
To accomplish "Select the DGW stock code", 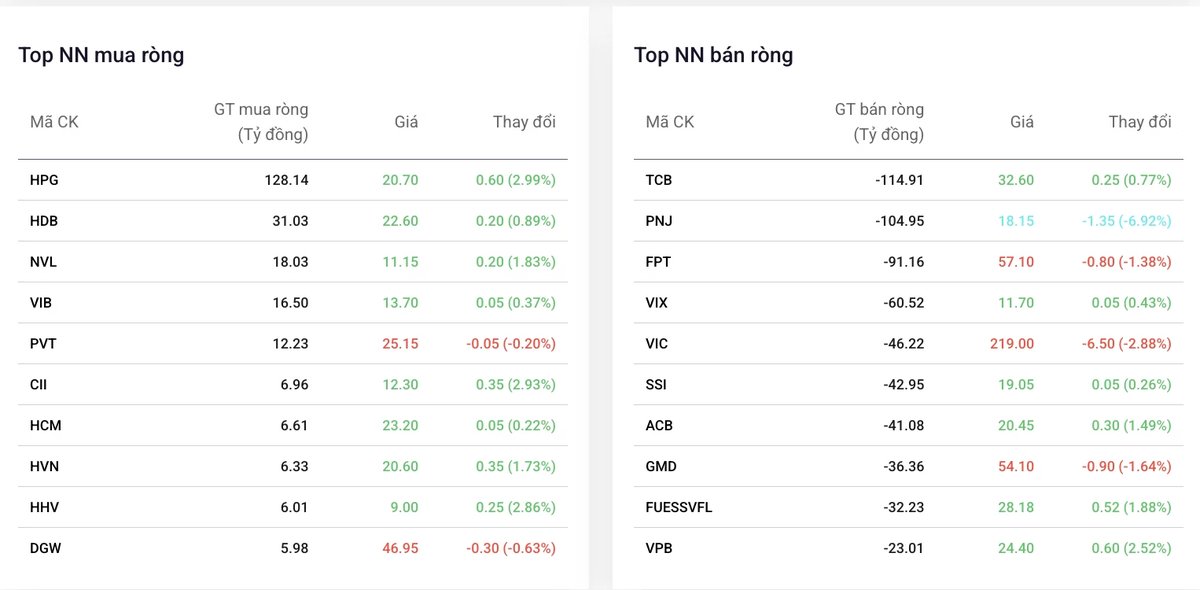I will coord(45,548).
